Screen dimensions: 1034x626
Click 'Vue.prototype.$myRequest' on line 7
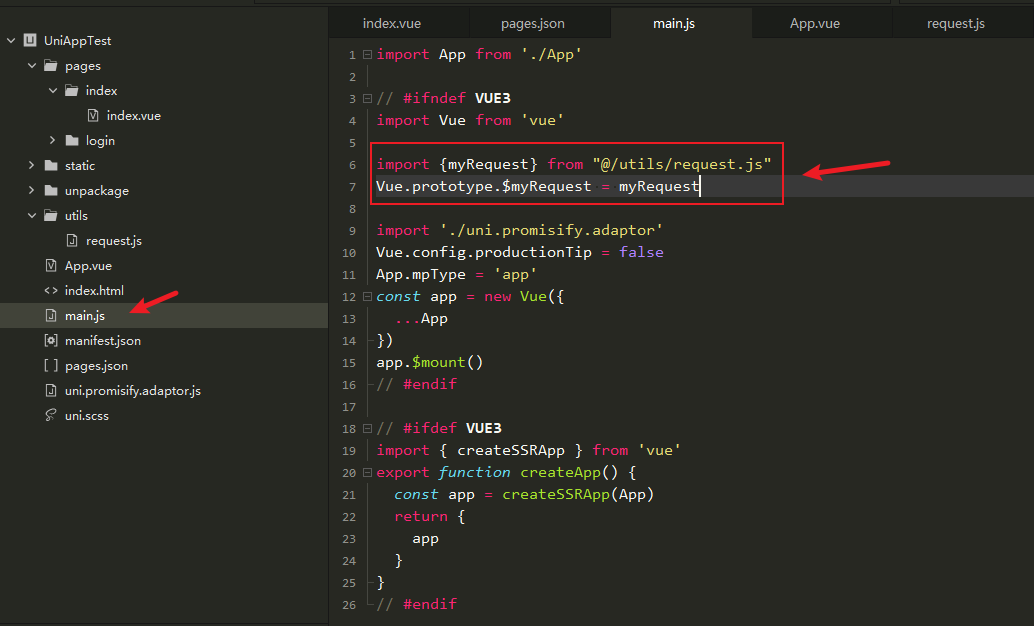tap(483, 187)
